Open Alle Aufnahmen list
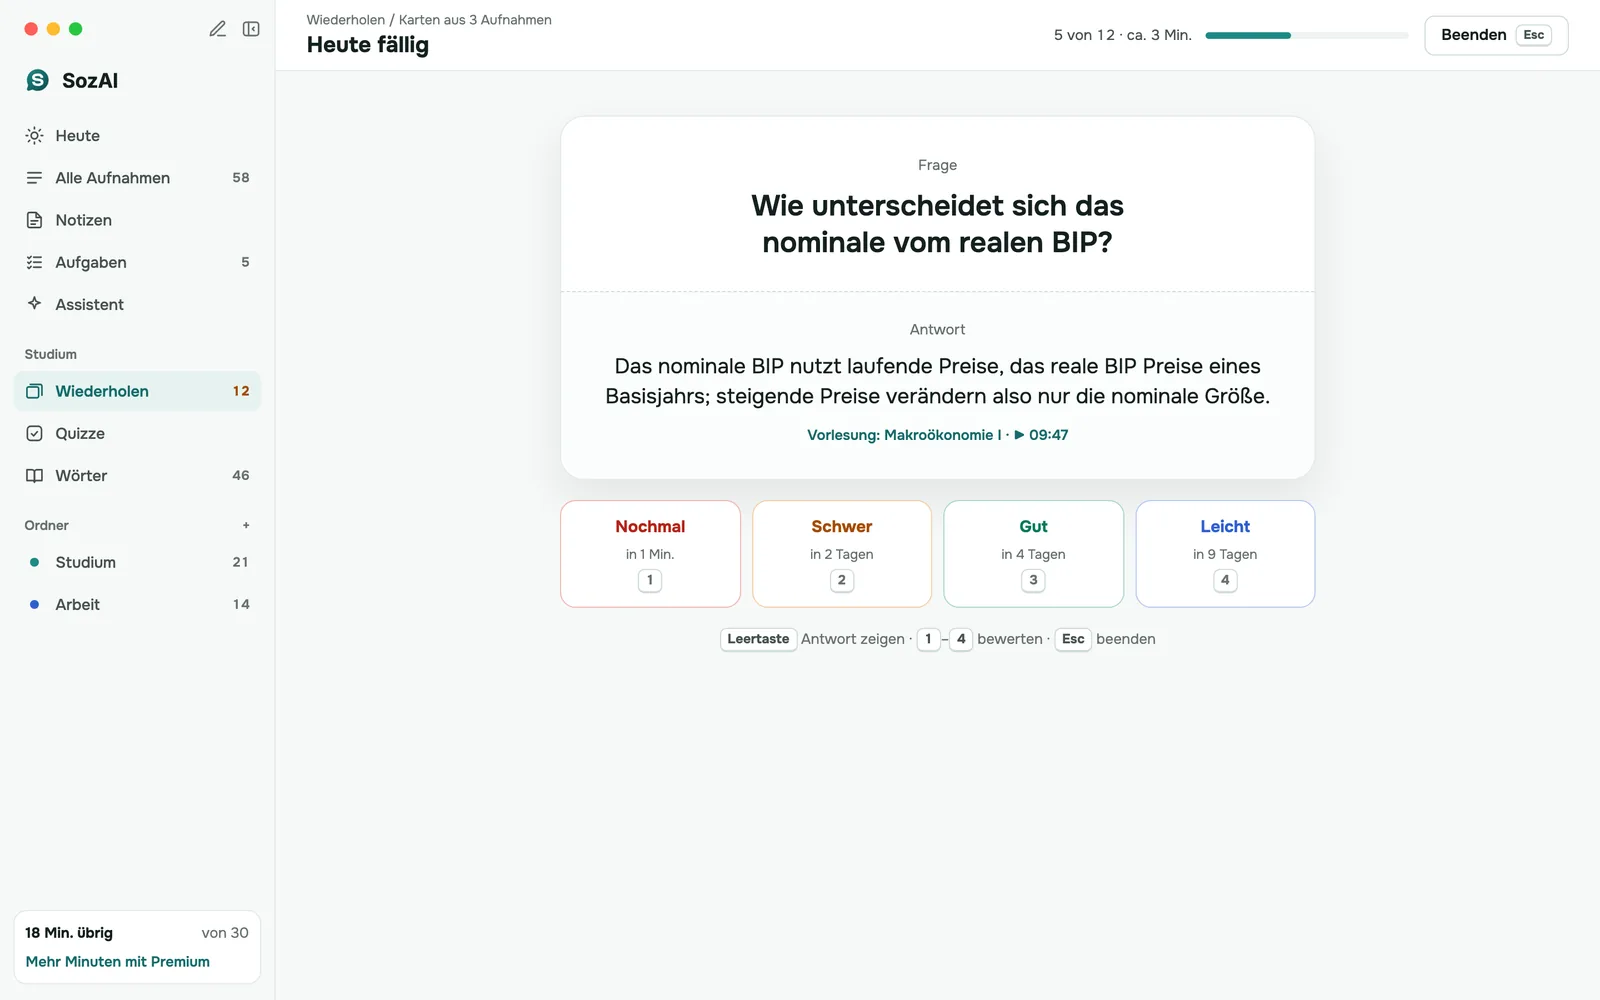The width and height of the screenshot is (1600, 1000). point(137,177)
